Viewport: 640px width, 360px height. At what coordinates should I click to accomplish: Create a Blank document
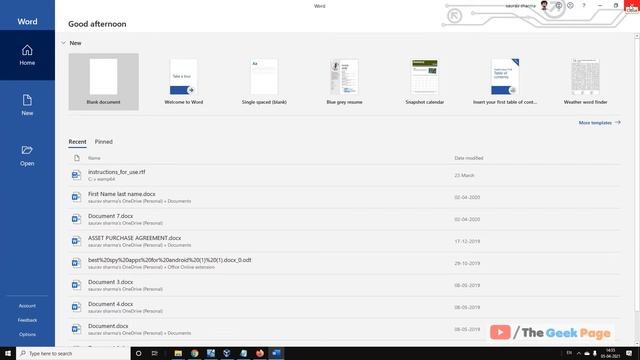point(104,82)
